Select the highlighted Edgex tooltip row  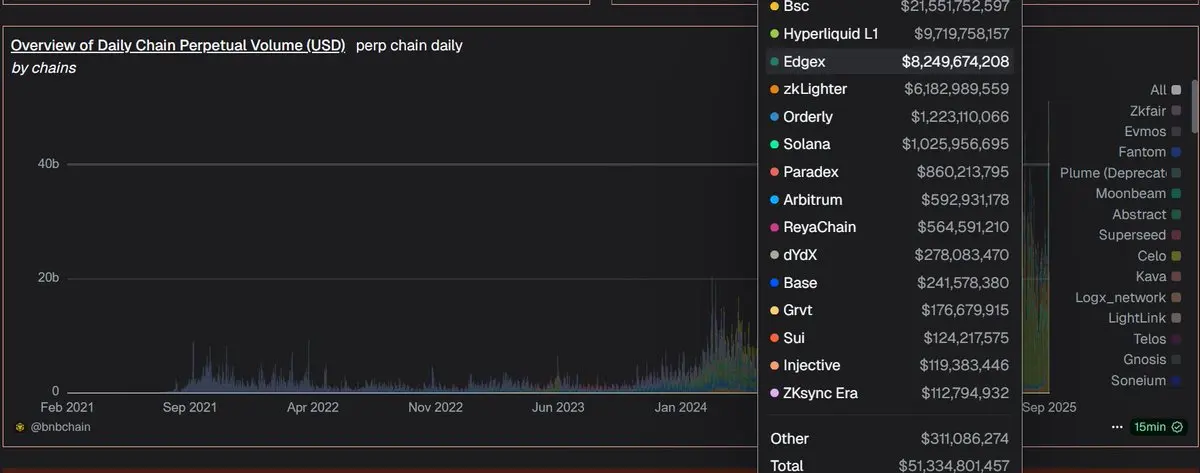pos(890,61)
